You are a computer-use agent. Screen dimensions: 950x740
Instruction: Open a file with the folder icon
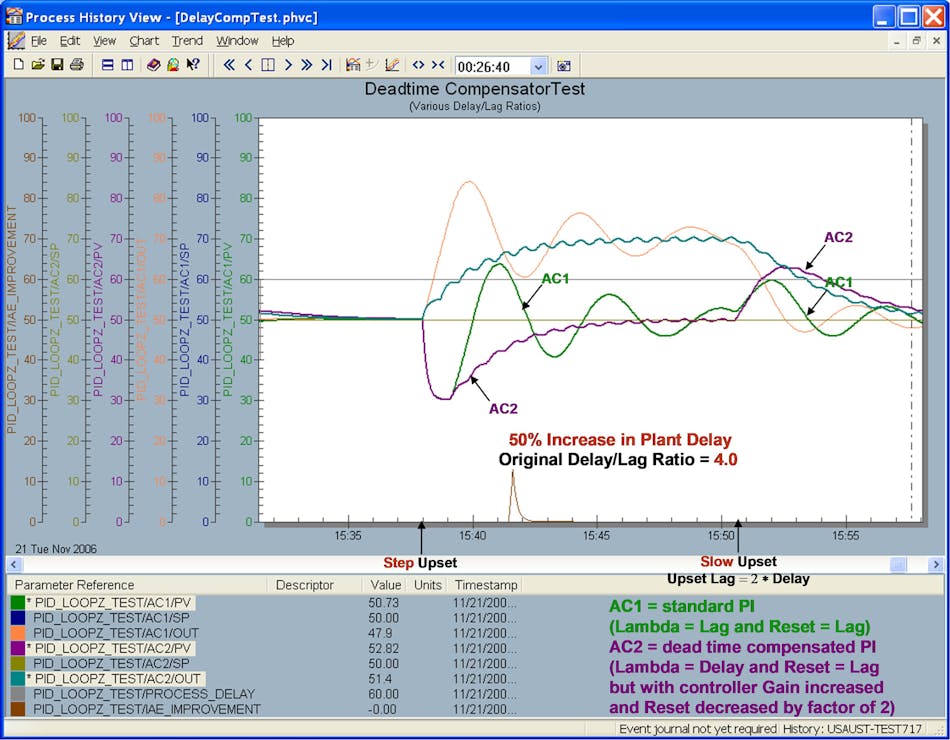tap(38, 65)
